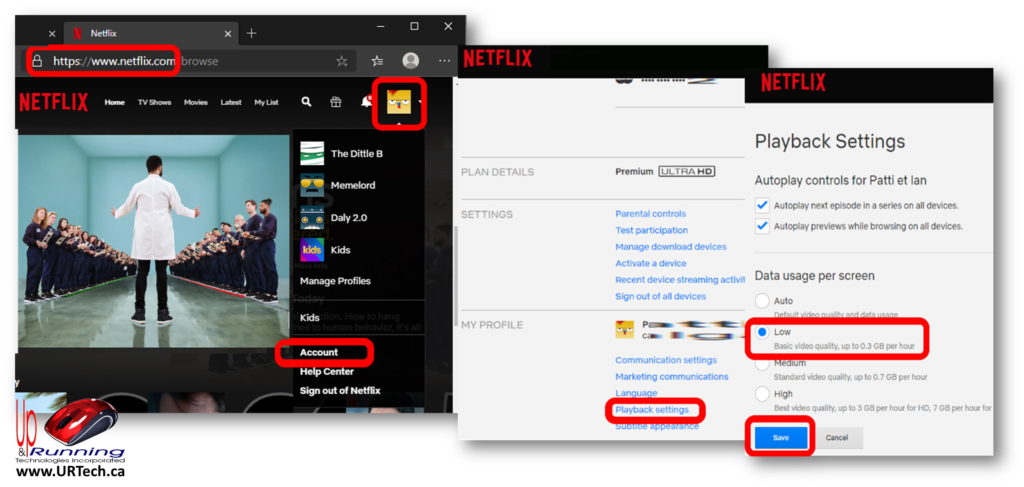Switch to The Dittle B profile avatar

[312, 153]
